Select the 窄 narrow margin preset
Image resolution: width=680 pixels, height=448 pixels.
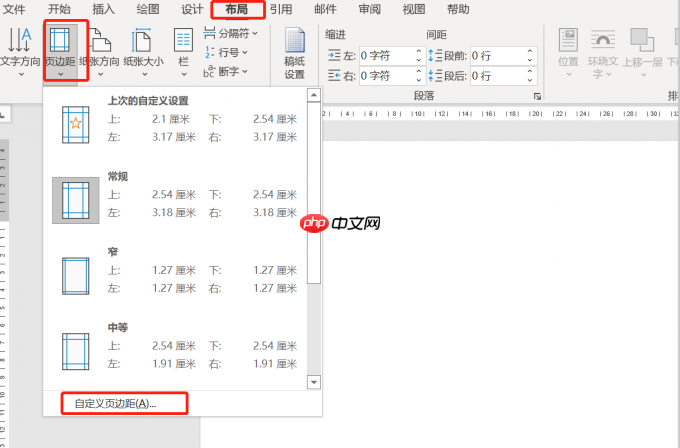tap(75, 276)
